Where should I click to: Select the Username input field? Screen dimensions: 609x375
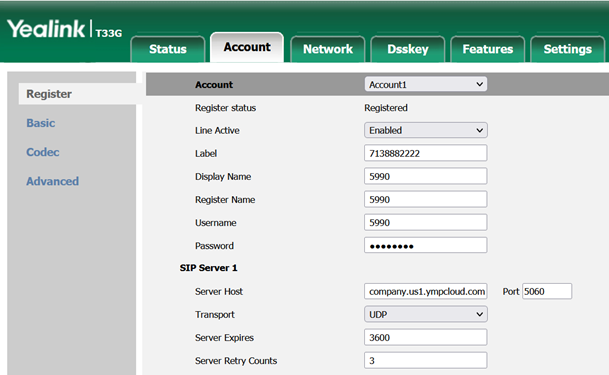(x=426, y=222)
